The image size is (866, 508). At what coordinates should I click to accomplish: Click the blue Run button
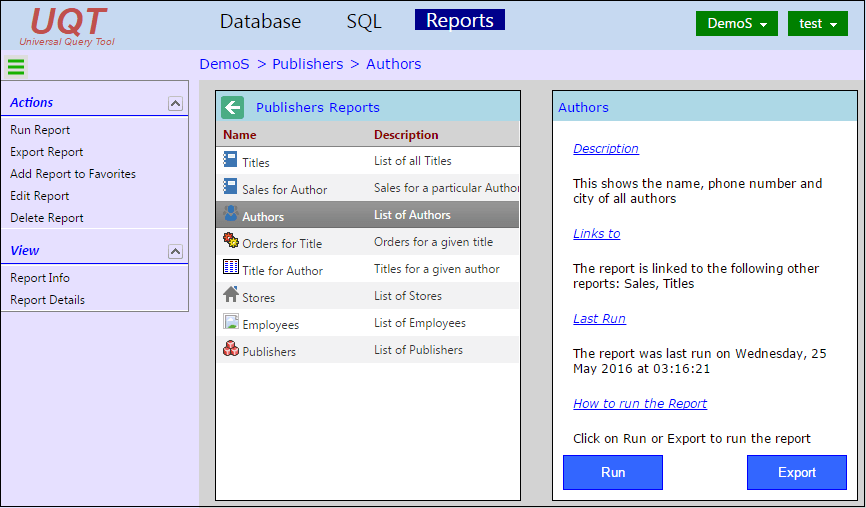click(x=613, y=473)
